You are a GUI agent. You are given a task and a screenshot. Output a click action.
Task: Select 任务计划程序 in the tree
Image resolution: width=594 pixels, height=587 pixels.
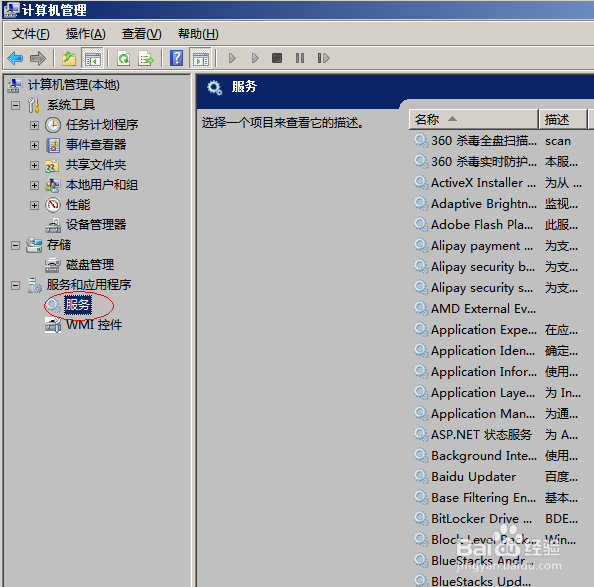(x=102, y=125)
